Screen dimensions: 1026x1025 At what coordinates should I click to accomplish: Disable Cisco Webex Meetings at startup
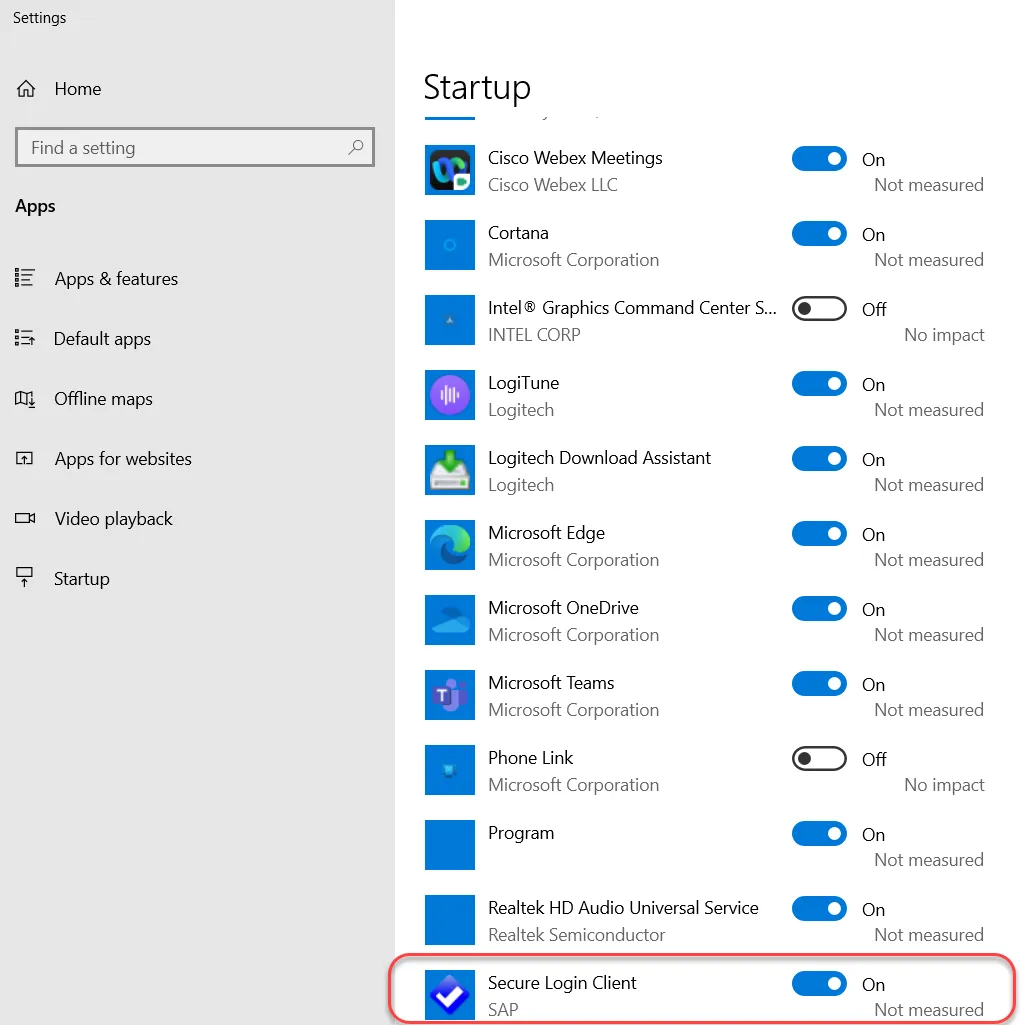[819, 159]
